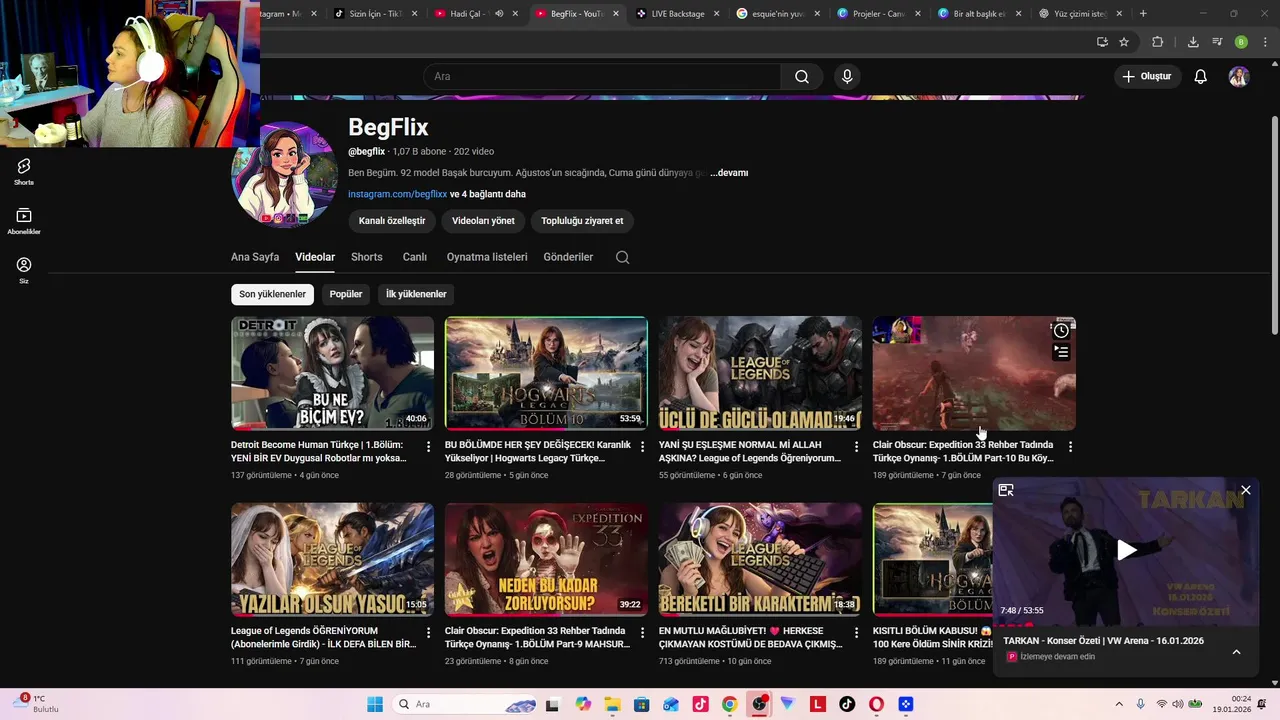This screenshot has height=720, width=1280.
Task: Open NEDEN BU KADAR ZORLUYORSUN thumbnail
Action: 546,559
